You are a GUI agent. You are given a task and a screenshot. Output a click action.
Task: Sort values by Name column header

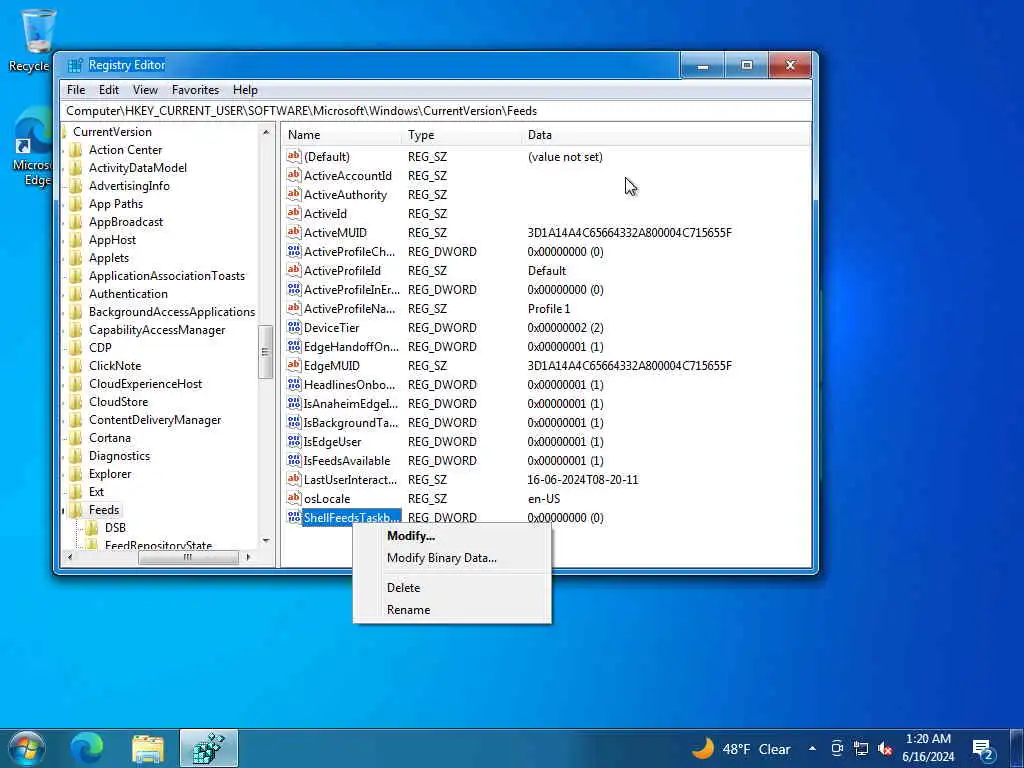[x=342, y=135]
